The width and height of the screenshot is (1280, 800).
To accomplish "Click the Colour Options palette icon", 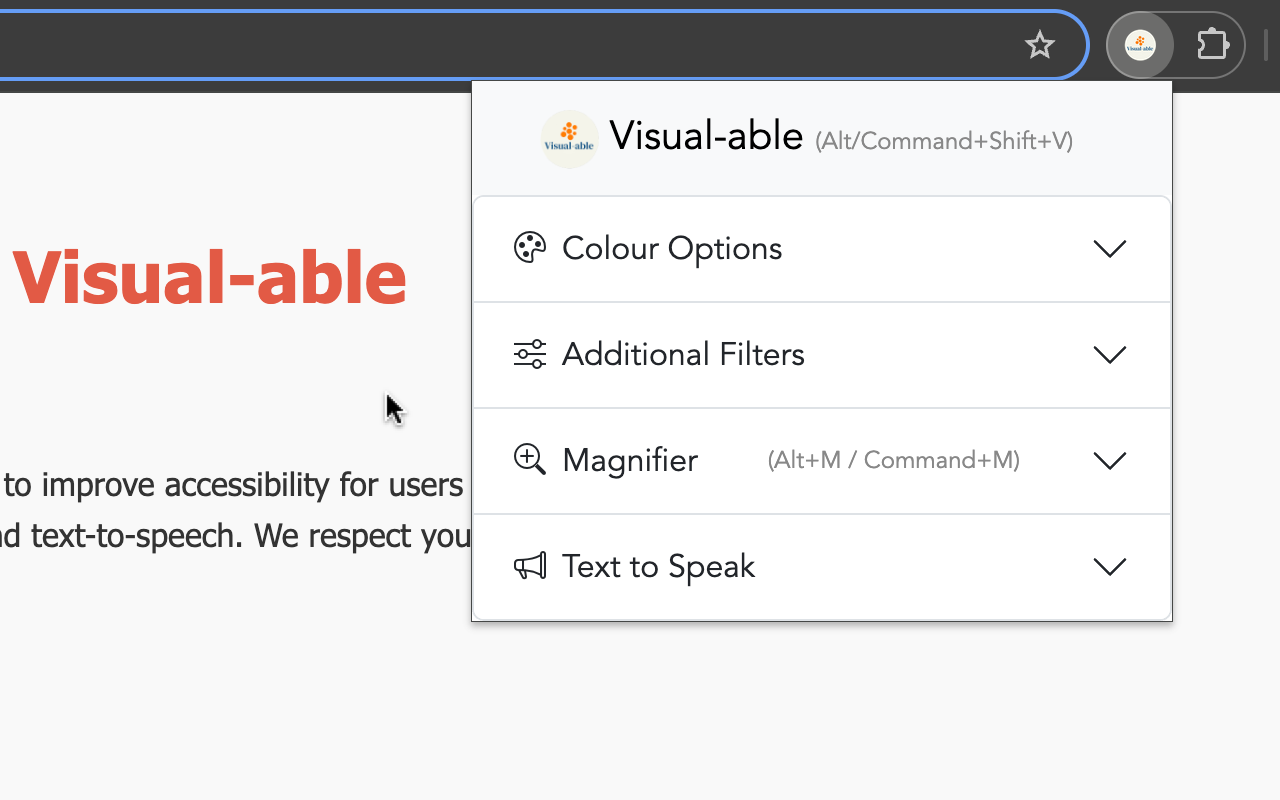I will point(530,248).
